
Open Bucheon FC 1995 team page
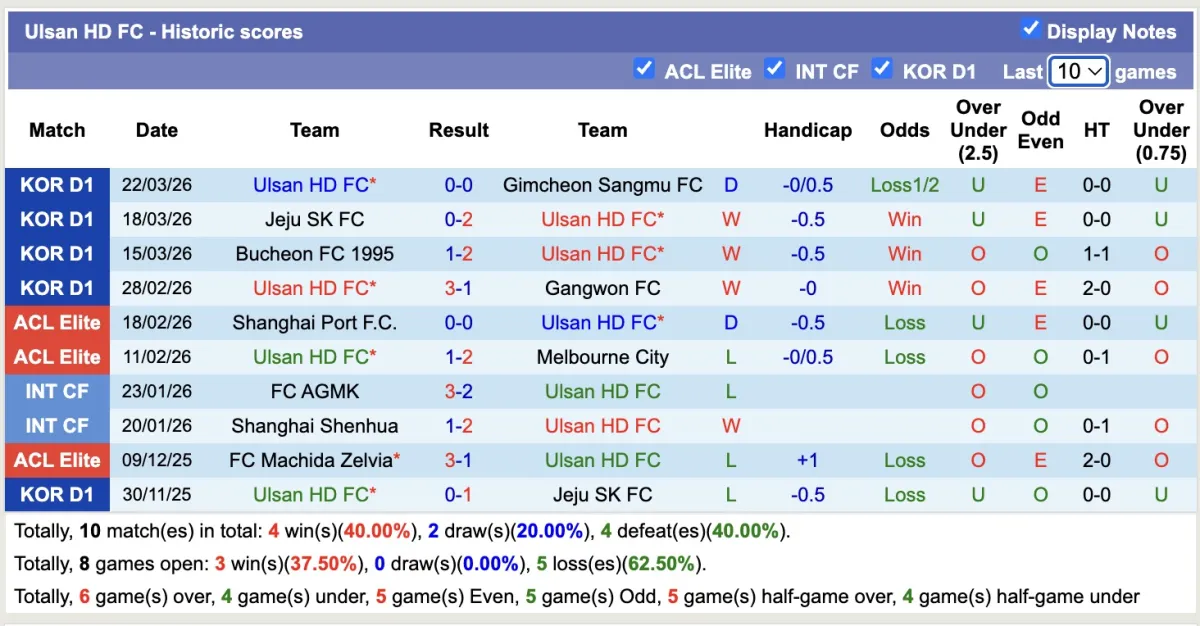(x=314, y=254)
